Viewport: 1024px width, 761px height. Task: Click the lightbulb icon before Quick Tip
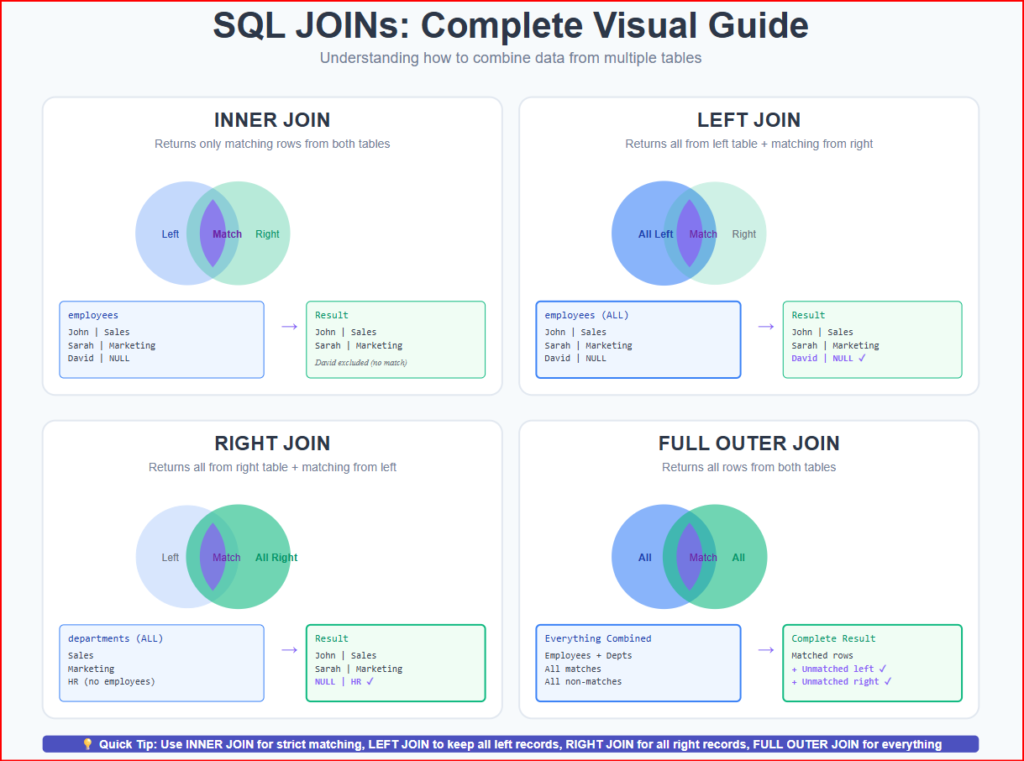(88, 744)
